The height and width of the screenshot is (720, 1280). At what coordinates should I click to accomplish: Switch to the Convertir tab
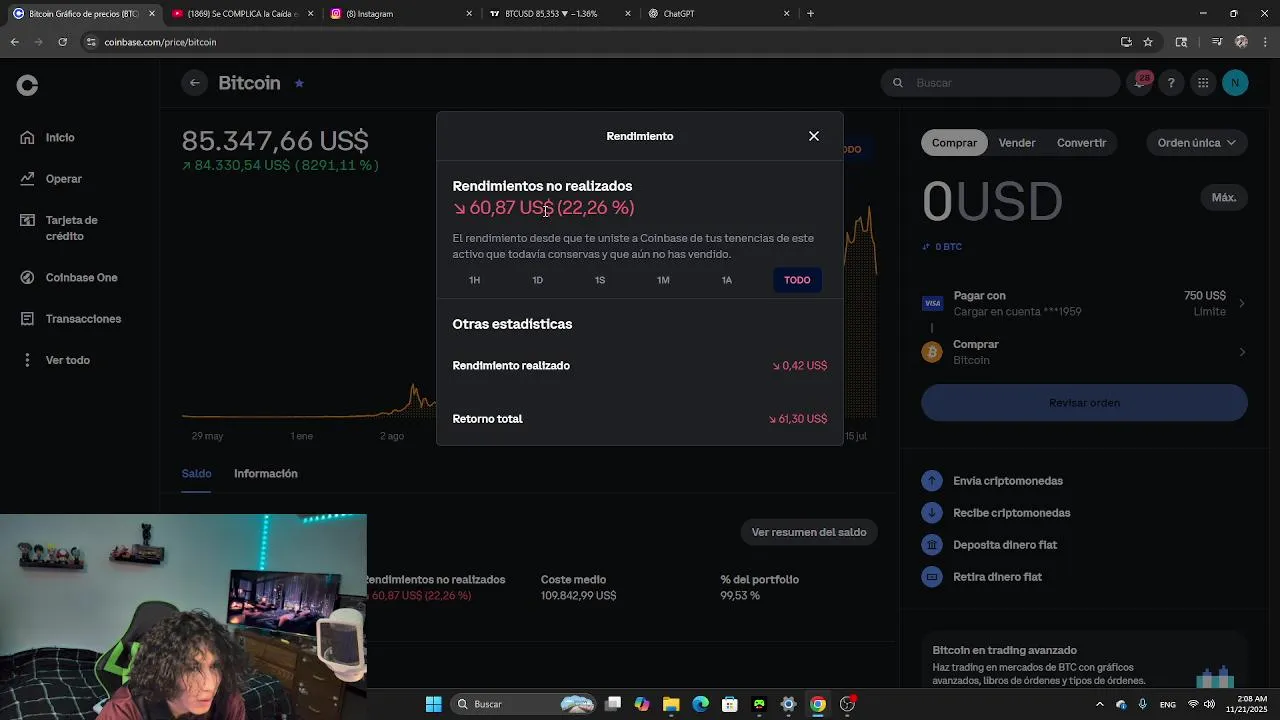coord(1082,143)
